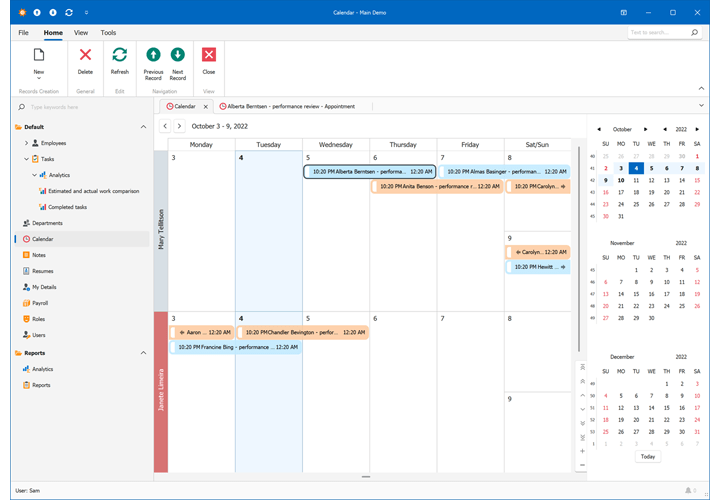Close the Calendar tab
Viewport: 720px width, 500px height.
[205, 106]
